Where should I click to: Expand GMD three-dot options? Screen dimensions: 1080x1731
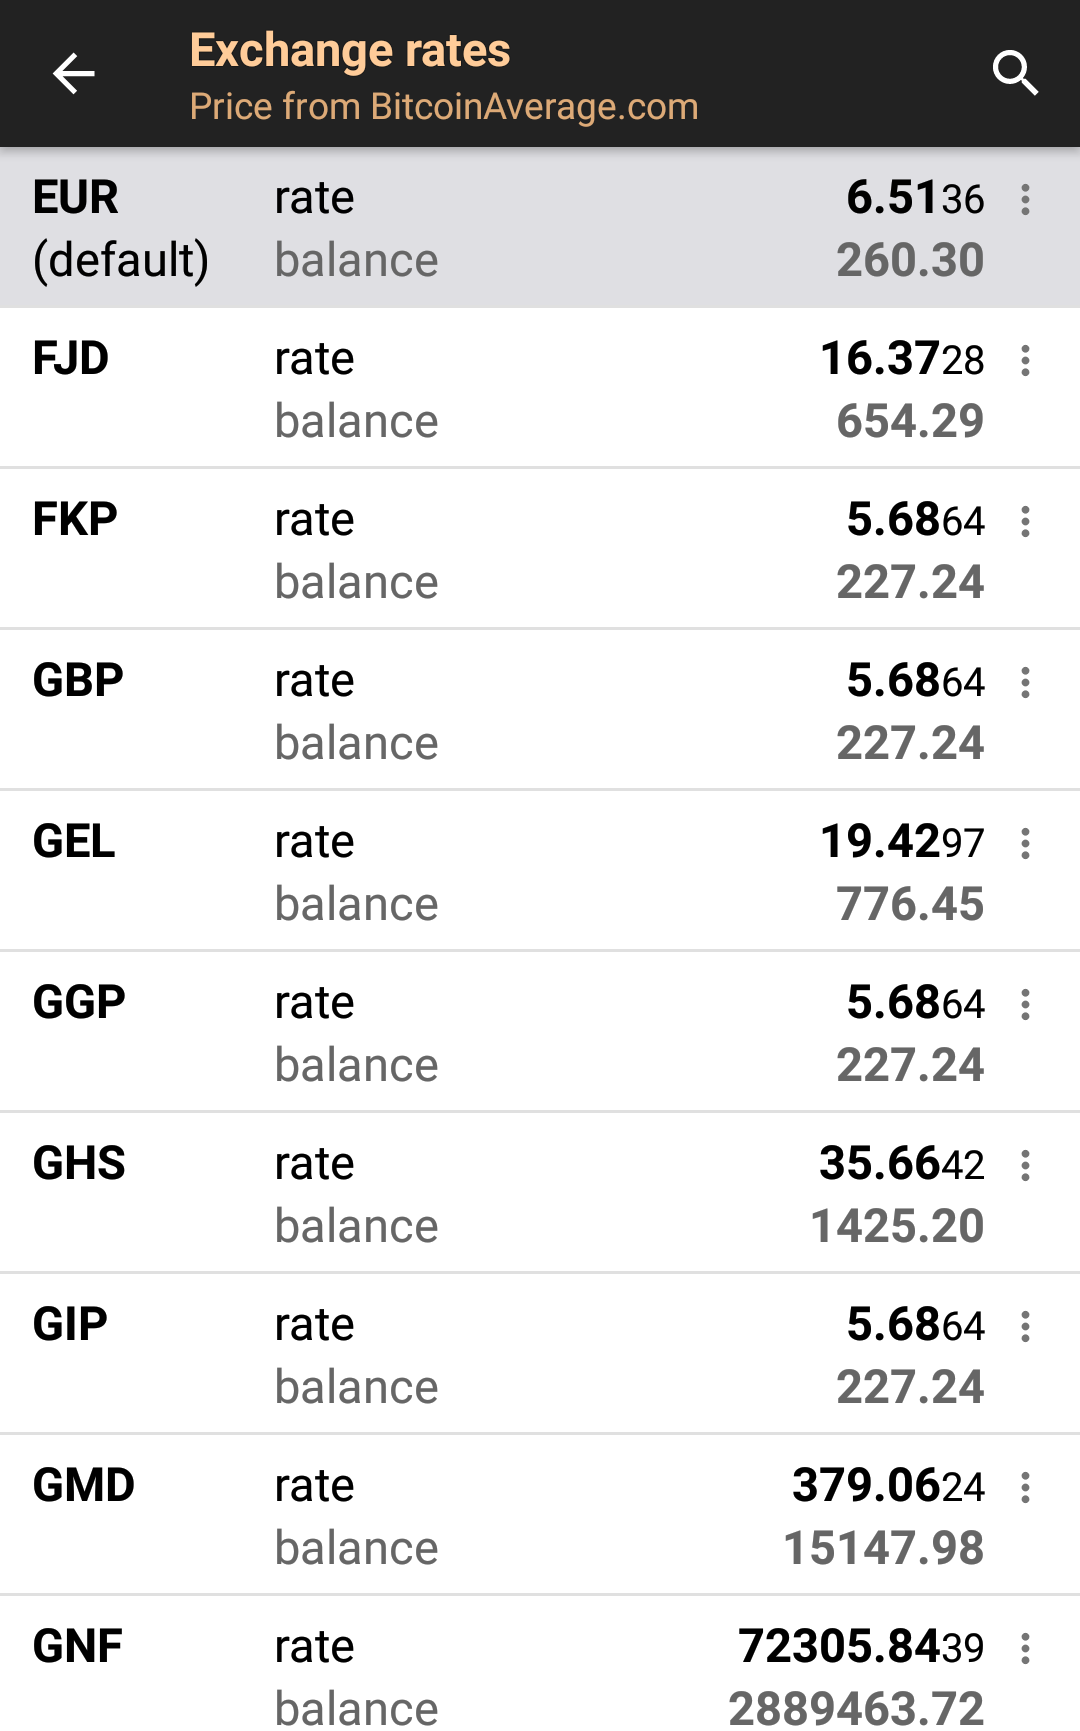click(x=1025, y=1487)
